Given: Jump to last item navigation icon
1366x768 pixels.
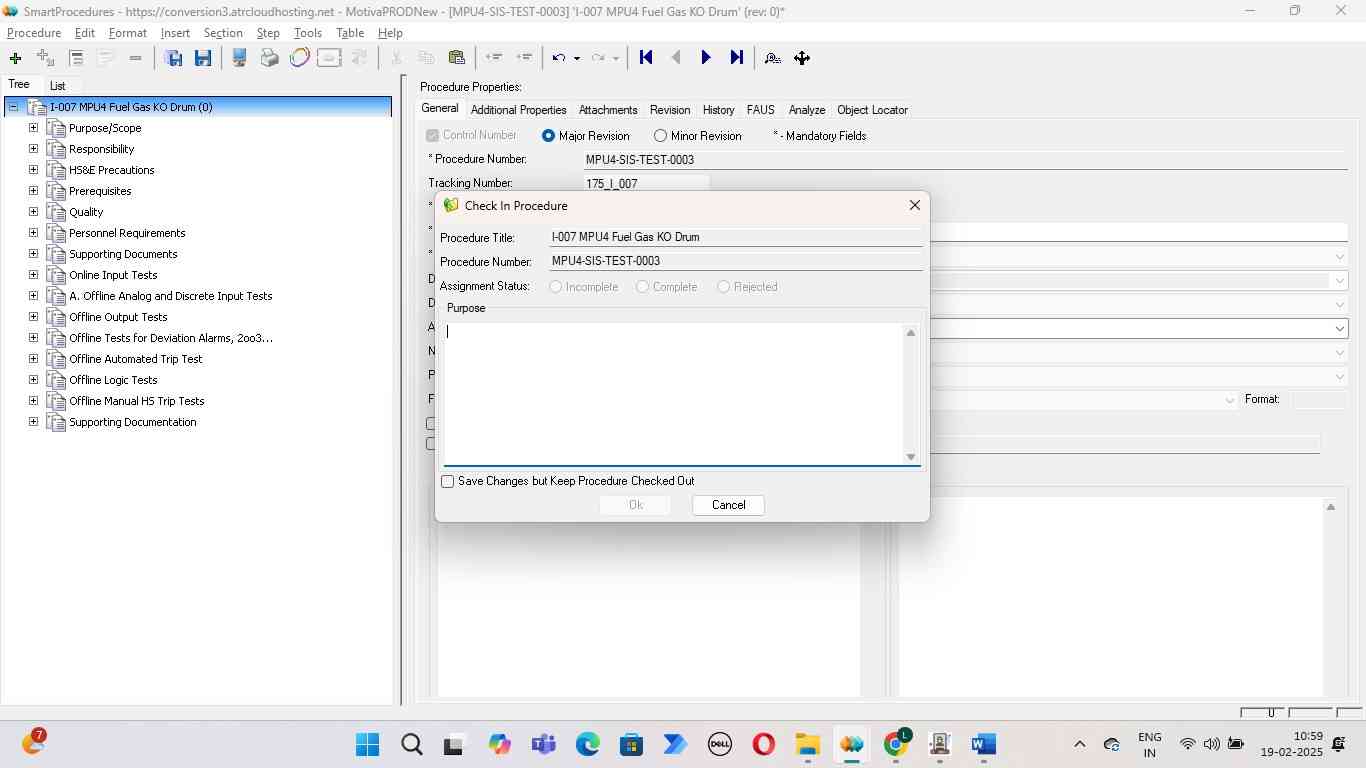Looking at the screenshot, I should [x=737, y=58].
